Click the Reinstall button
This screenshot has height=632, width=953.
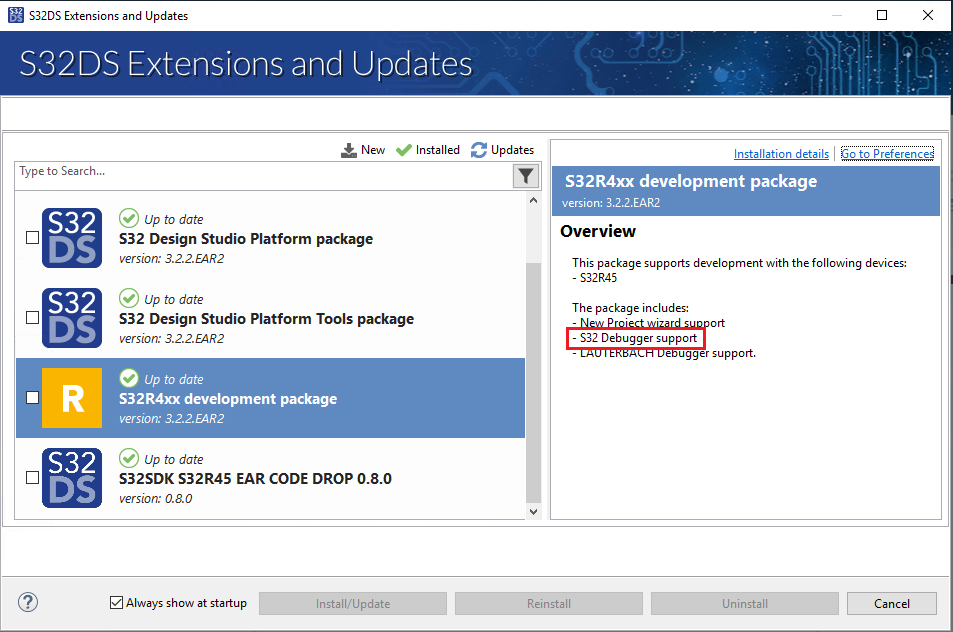548,603
